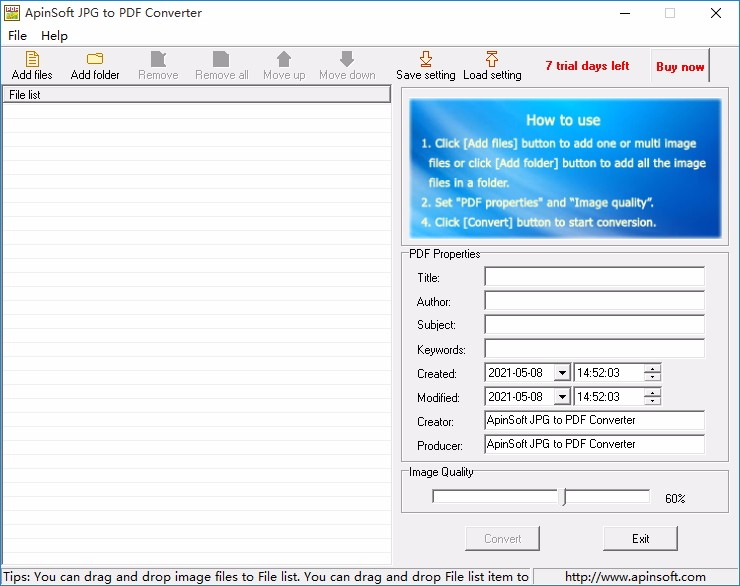740x586 pixels.
Task: Increase the Created time with up spinner
Action: tap(652, 368)
